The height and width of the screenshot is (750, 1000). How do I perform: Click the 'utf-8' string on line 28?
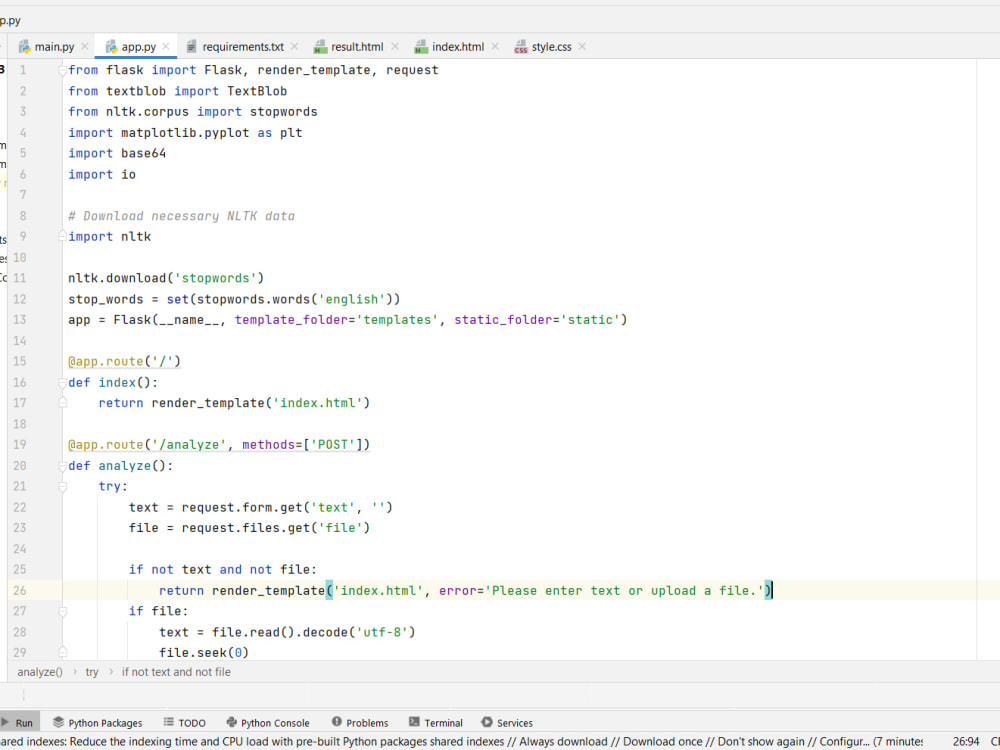pos(382,632)
